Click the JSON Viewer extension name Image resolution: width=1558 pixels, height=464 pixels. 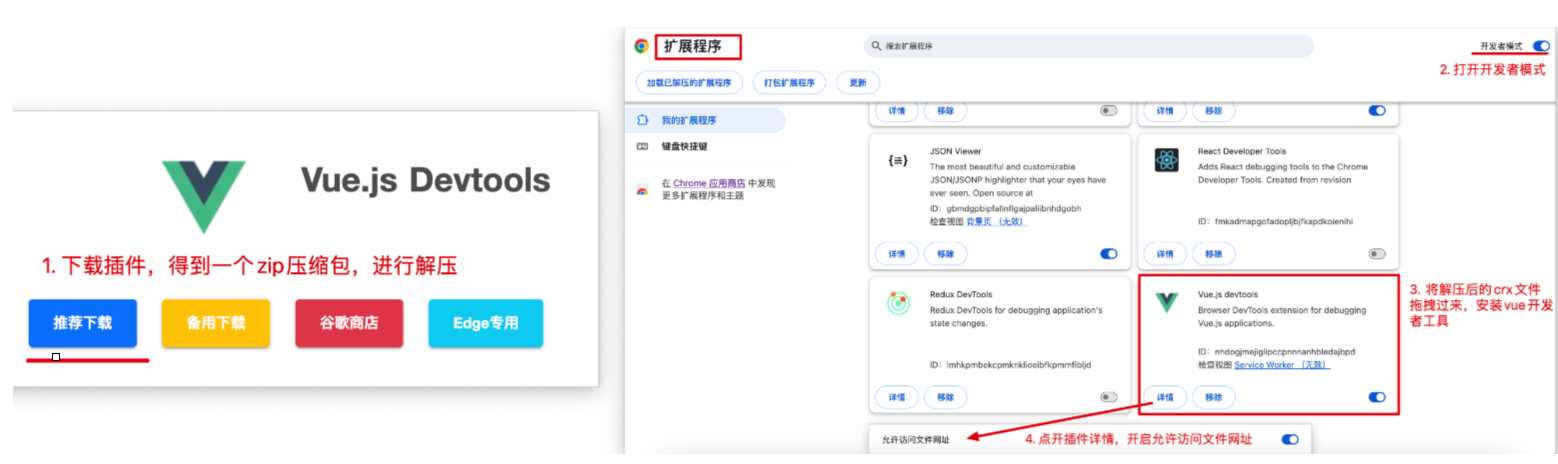click(x=955, y=152)
